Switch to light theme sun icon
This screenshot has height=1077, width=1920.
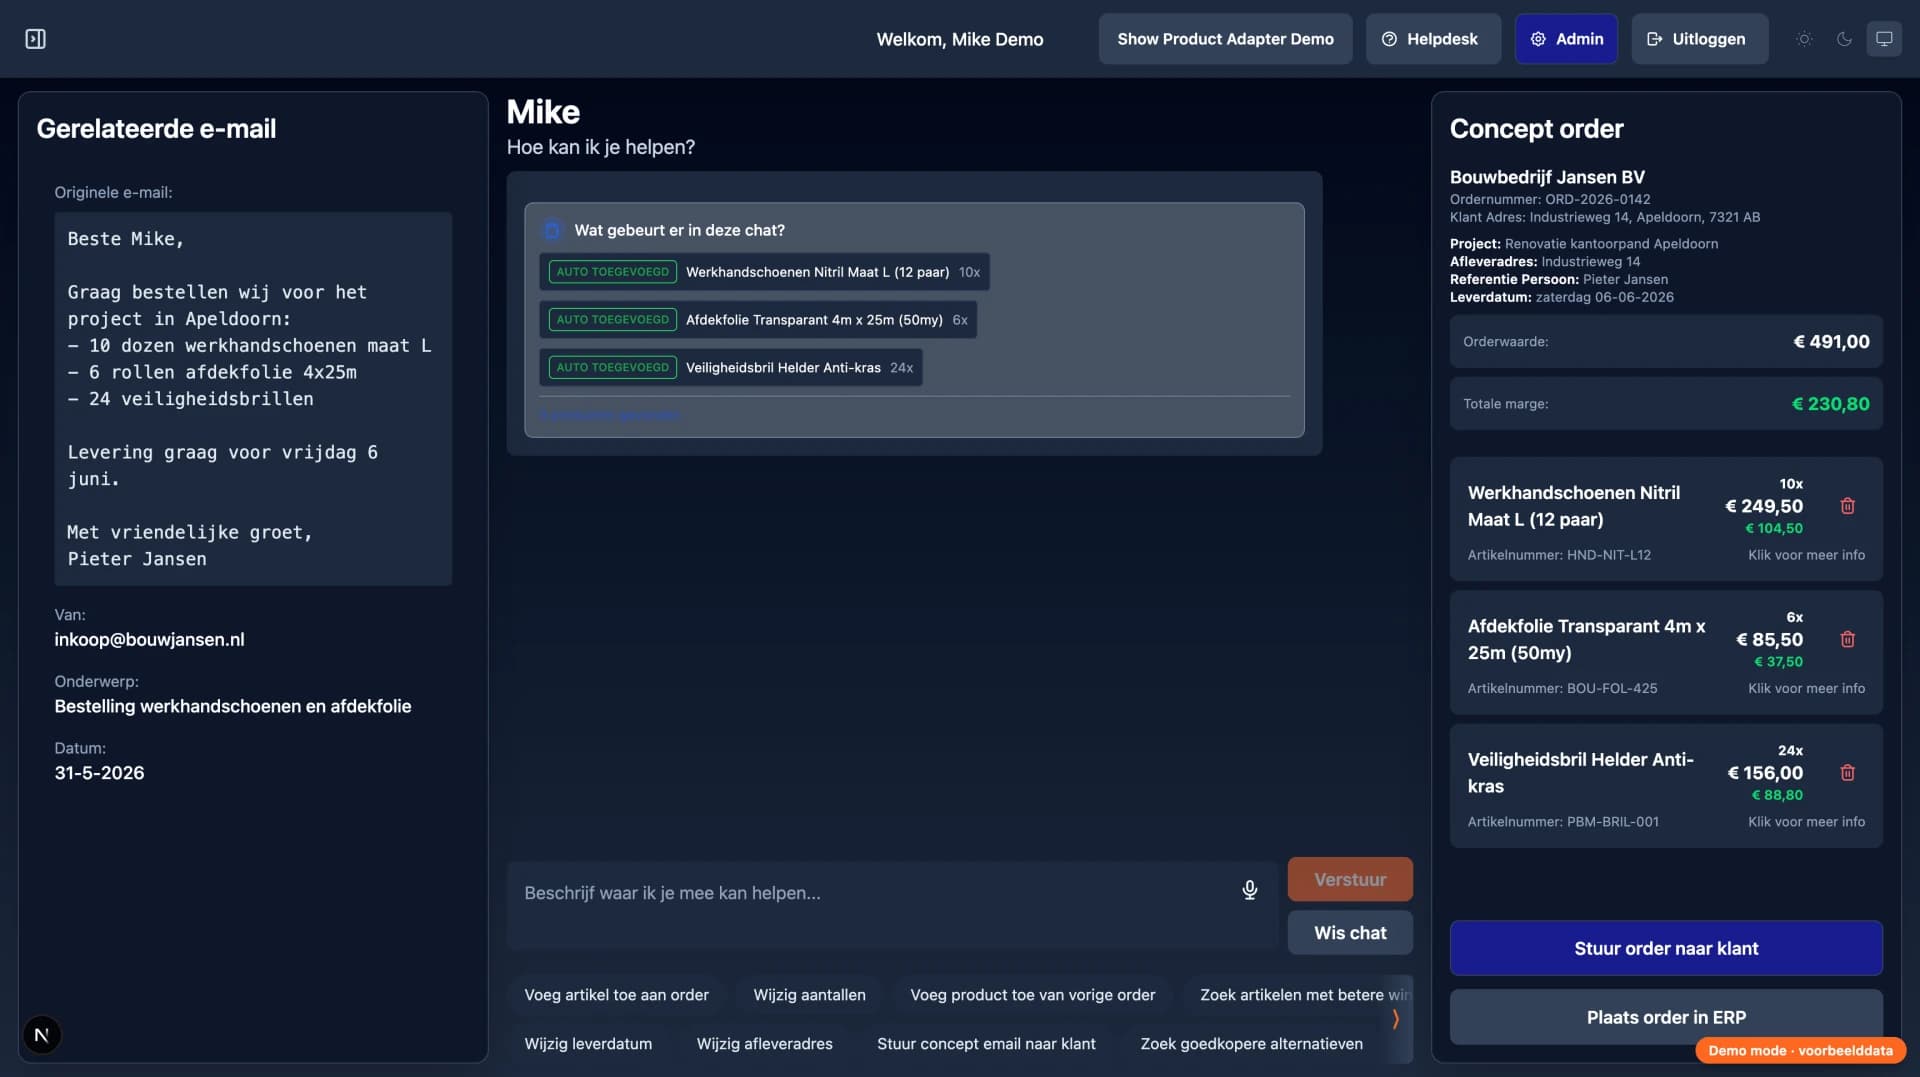(1804, 39)
